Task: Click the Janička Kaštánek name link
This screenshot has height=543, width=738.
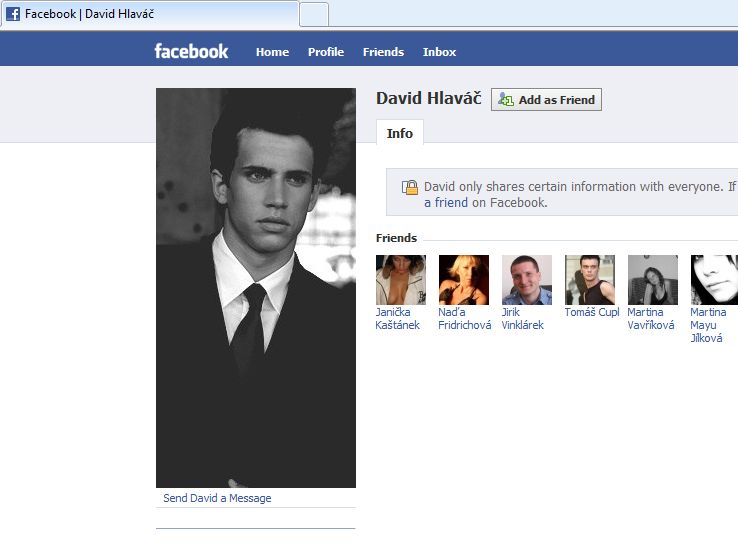Action: (398, 319)
